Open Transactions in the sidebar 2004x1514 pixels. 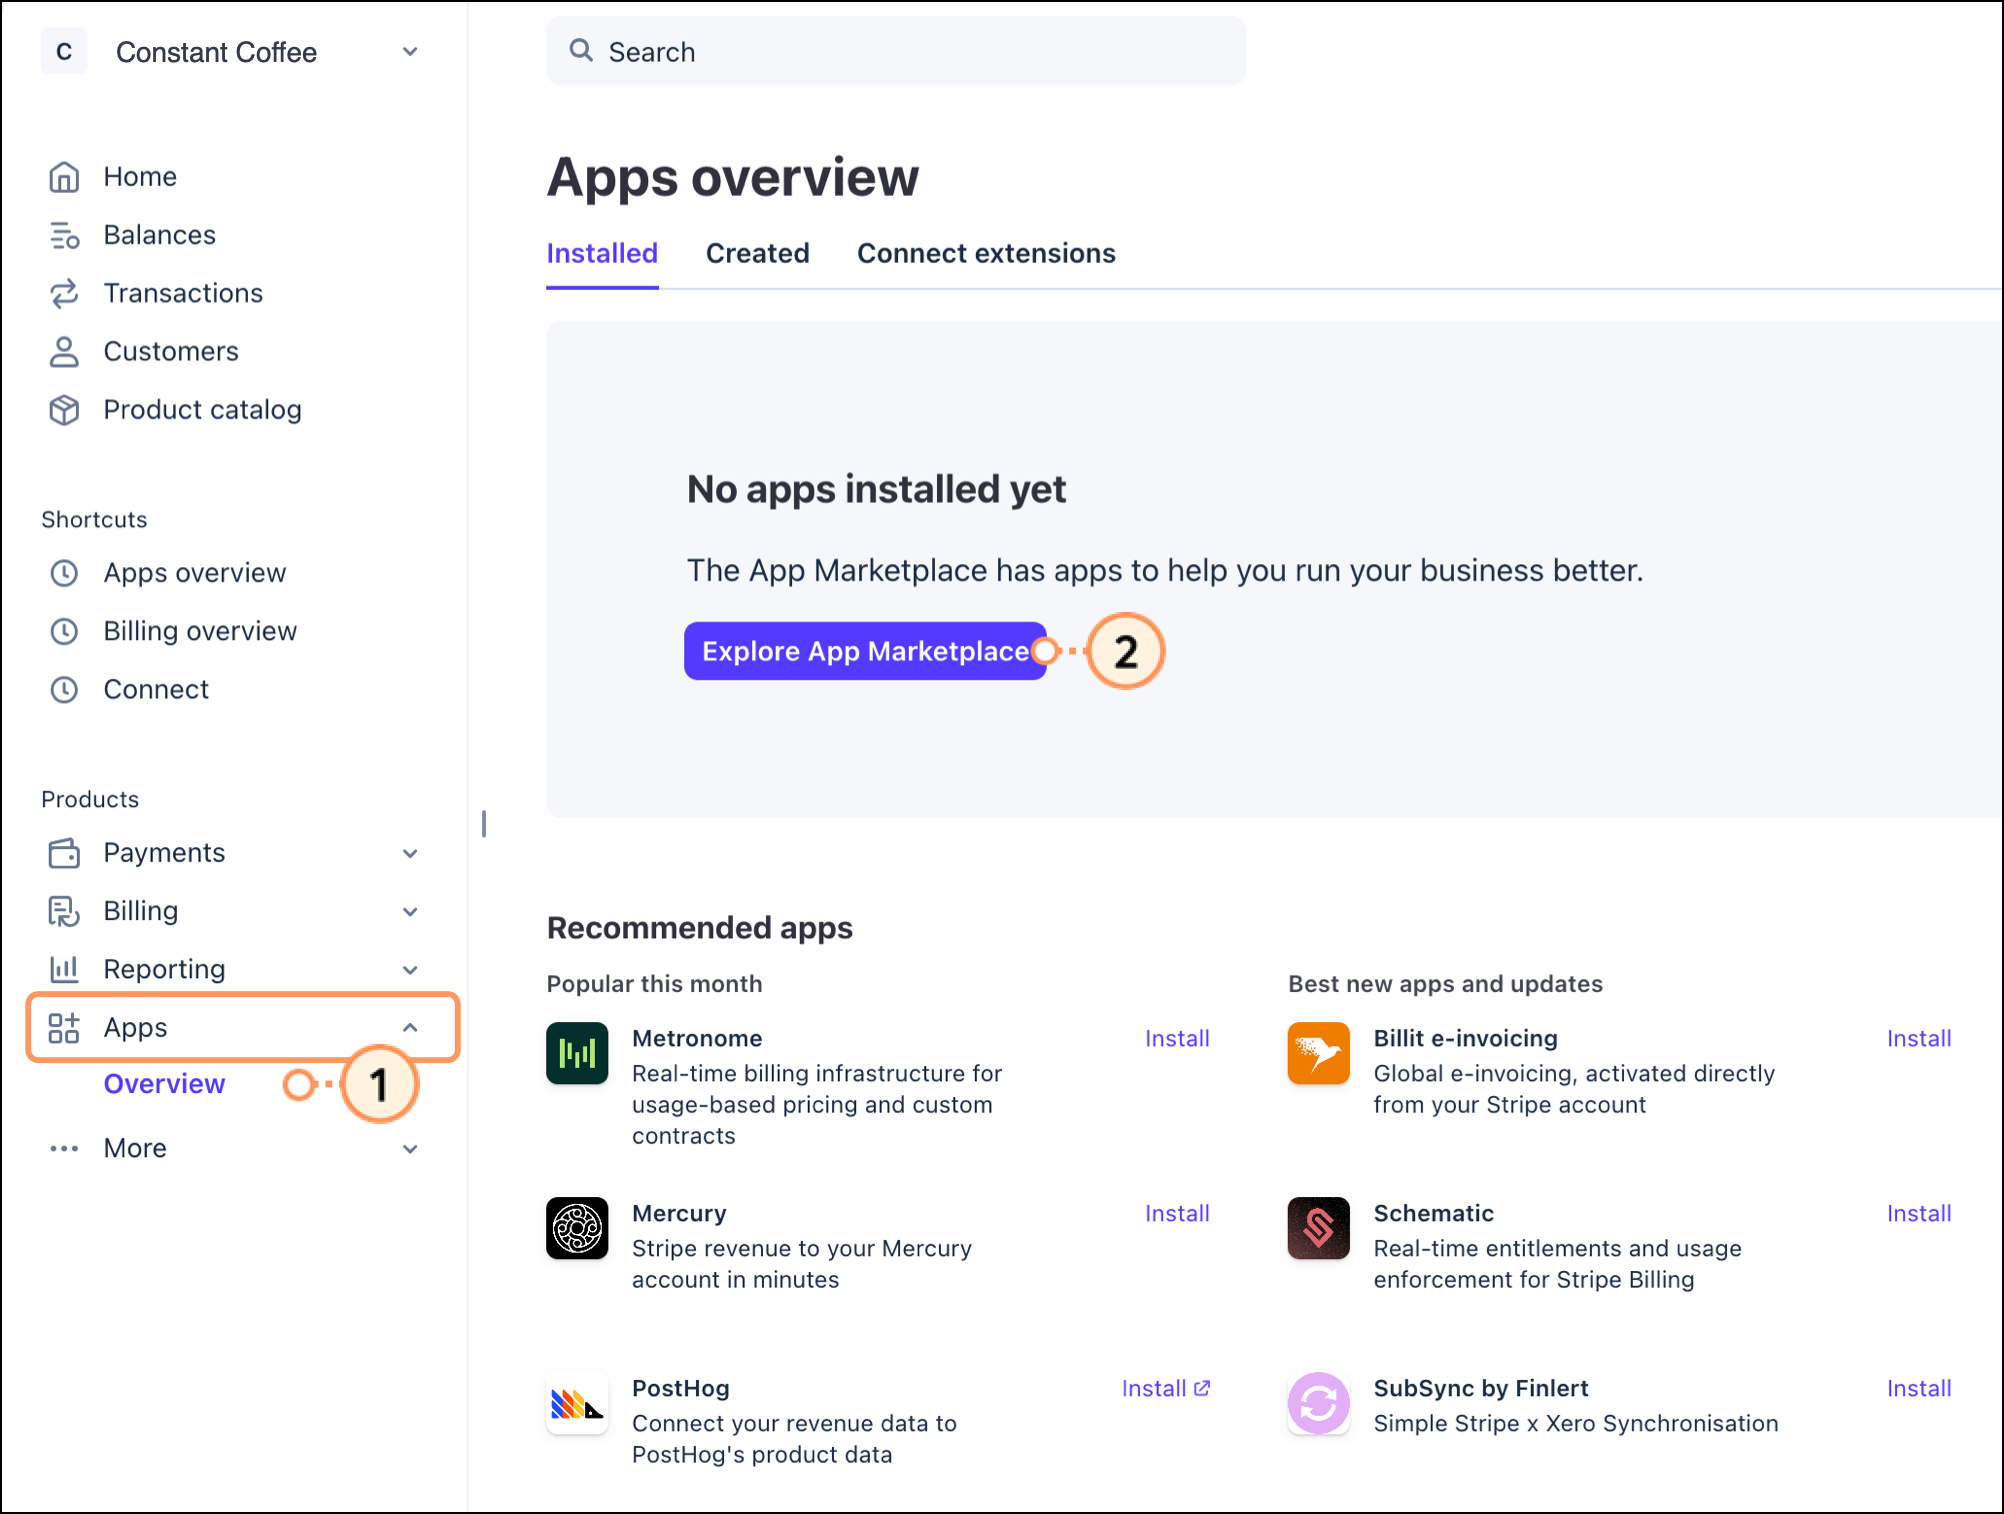coord(183,293)
